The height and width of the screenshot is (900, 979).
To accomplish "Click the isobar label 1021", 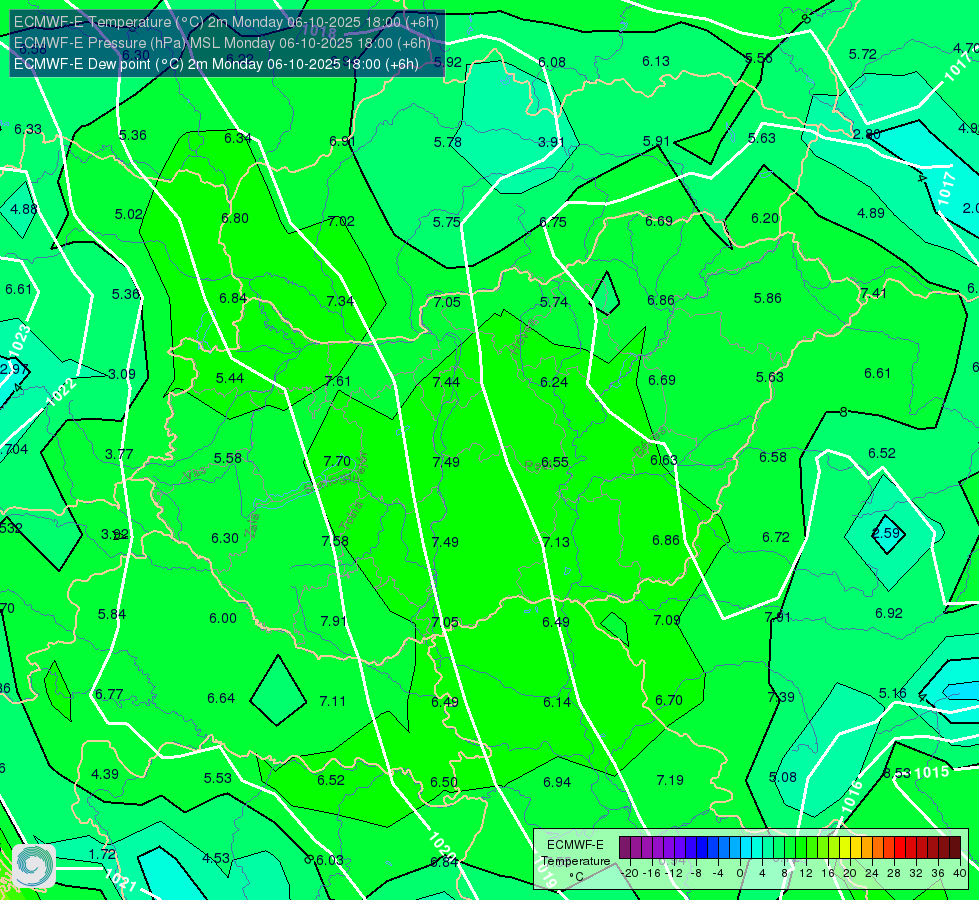I will 121,880.
